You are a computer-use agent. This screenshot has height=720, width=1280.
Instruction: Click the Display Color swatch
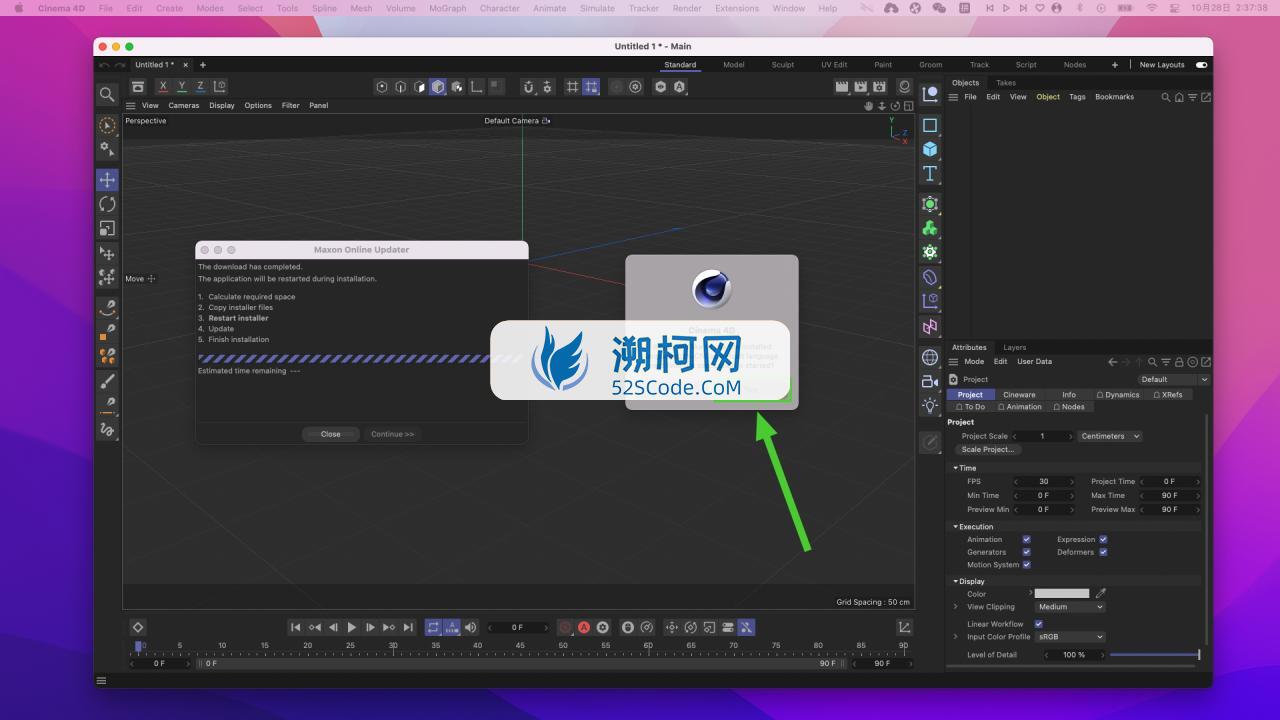1062,594
